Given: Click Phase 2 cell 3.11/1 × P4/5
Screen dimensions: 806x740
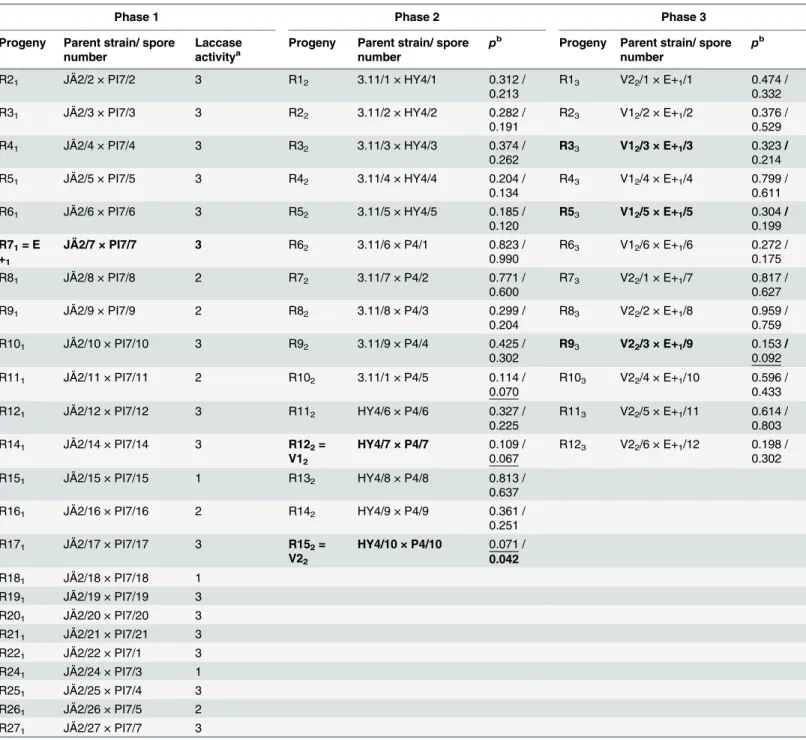Looking at the screenshot, I should pyautogui.click(x=392, y=377).
